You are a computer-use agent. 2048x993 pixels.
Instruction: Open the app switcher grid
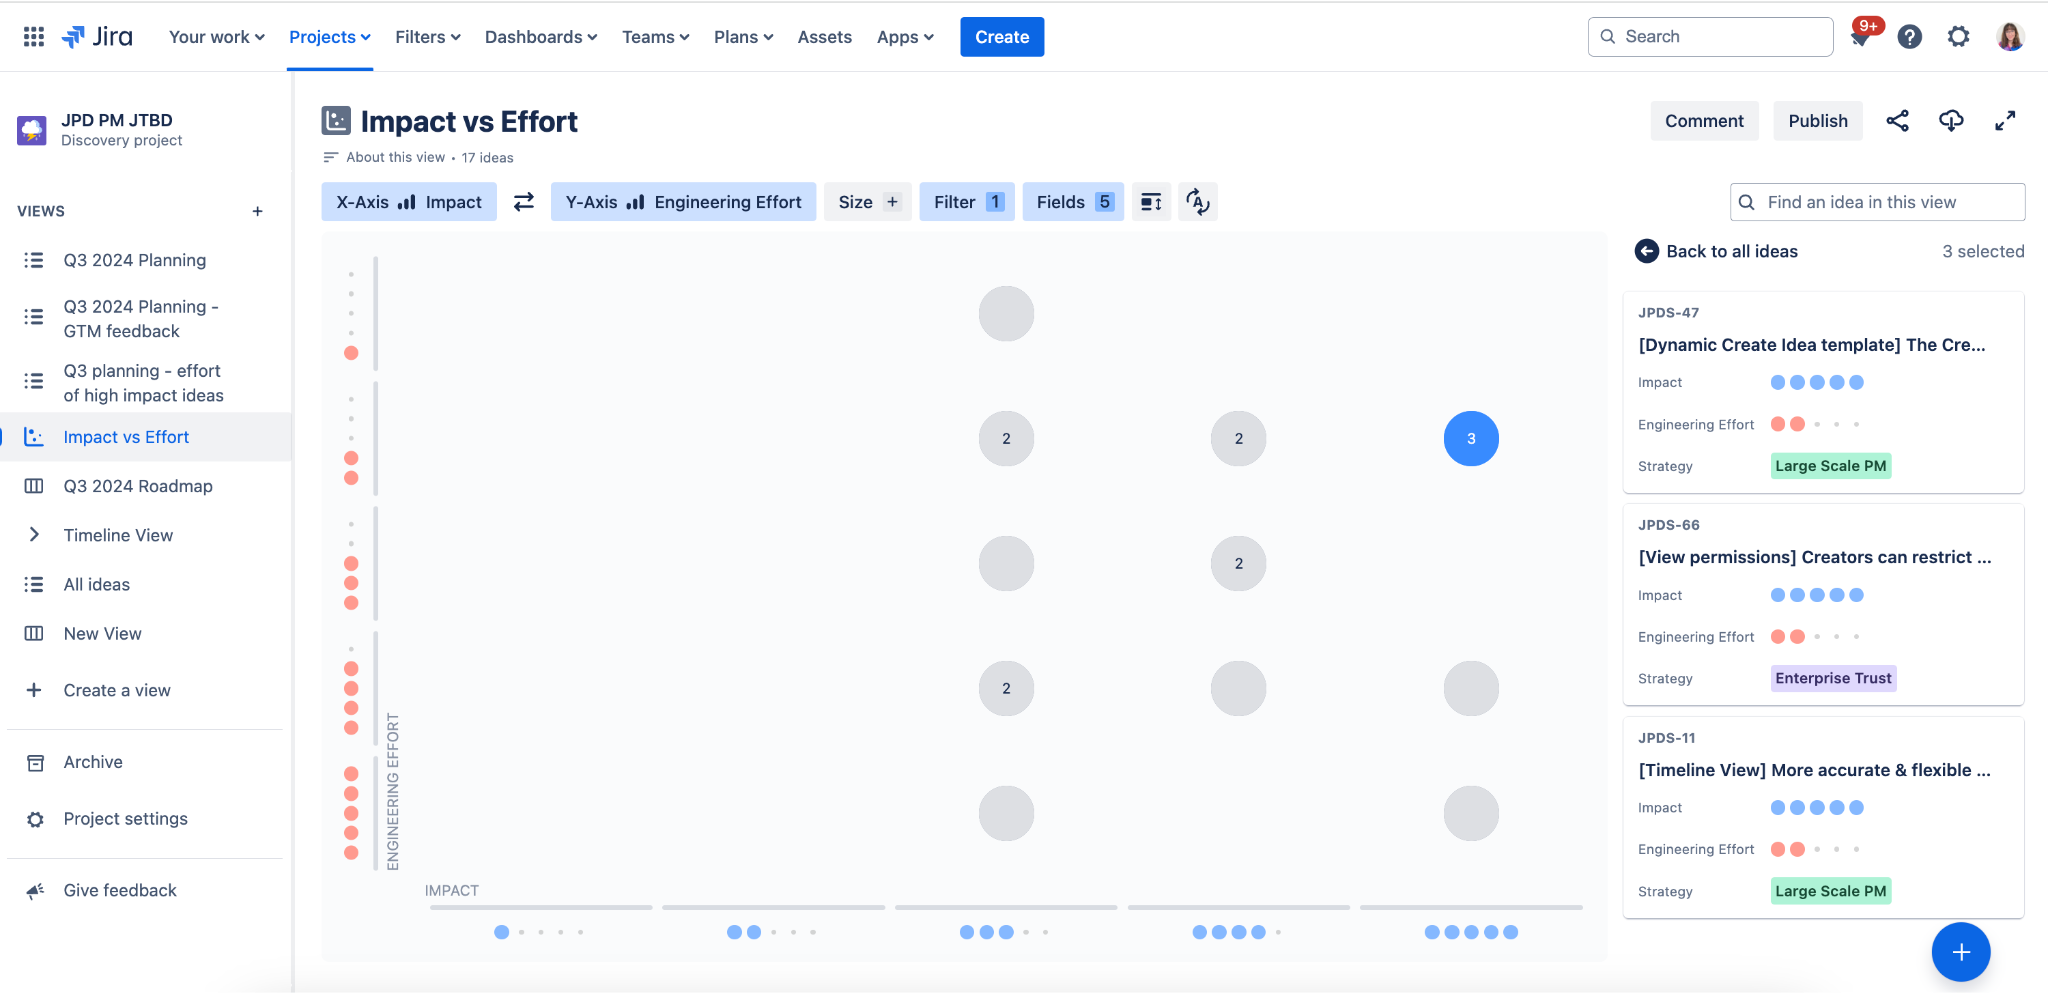click(x=34, y=37)
